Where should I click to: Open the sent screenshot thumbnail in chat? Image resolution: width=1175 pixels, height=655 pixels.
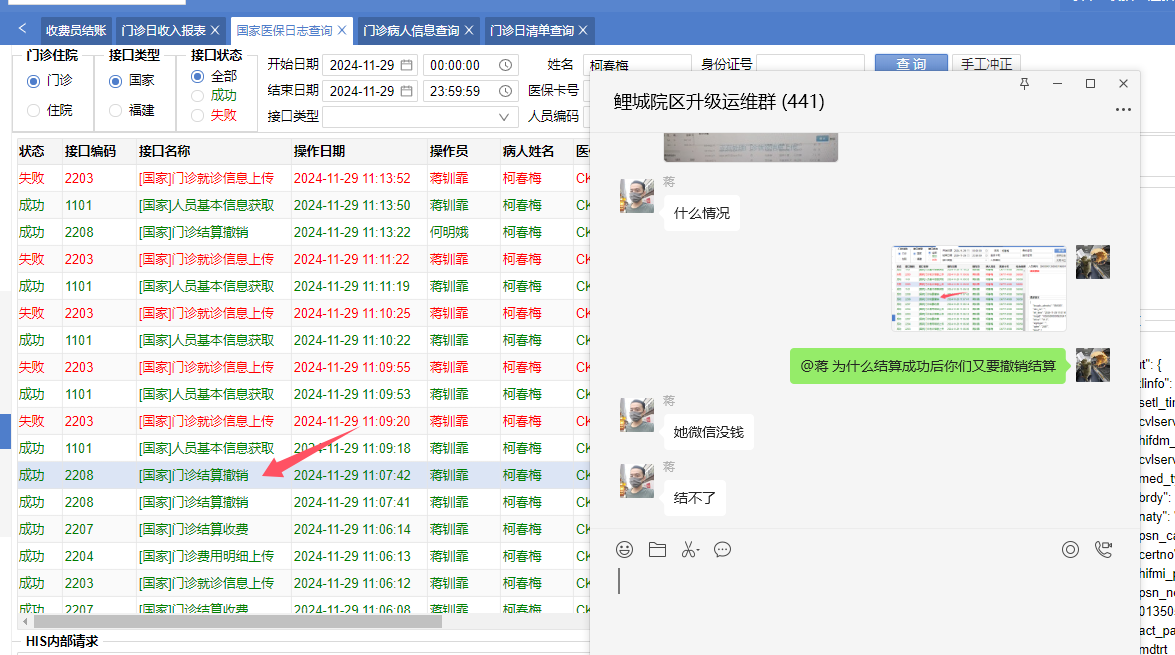coord(979,288)
